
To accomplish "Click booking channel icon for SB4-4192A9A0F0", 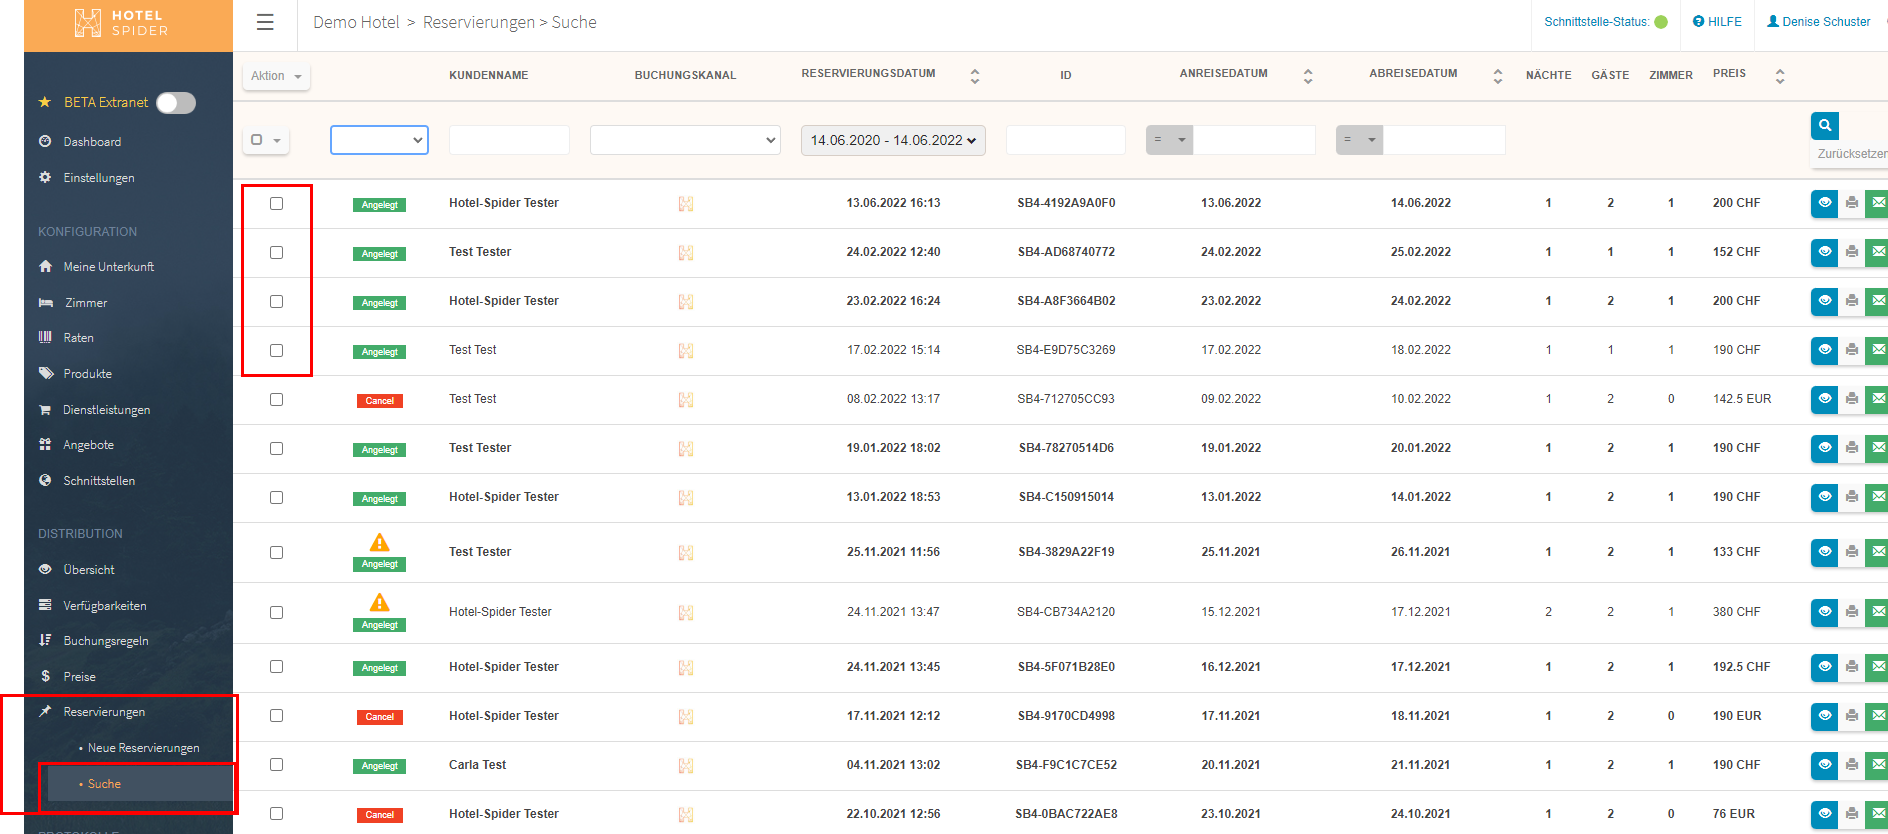I will point(685,204).
